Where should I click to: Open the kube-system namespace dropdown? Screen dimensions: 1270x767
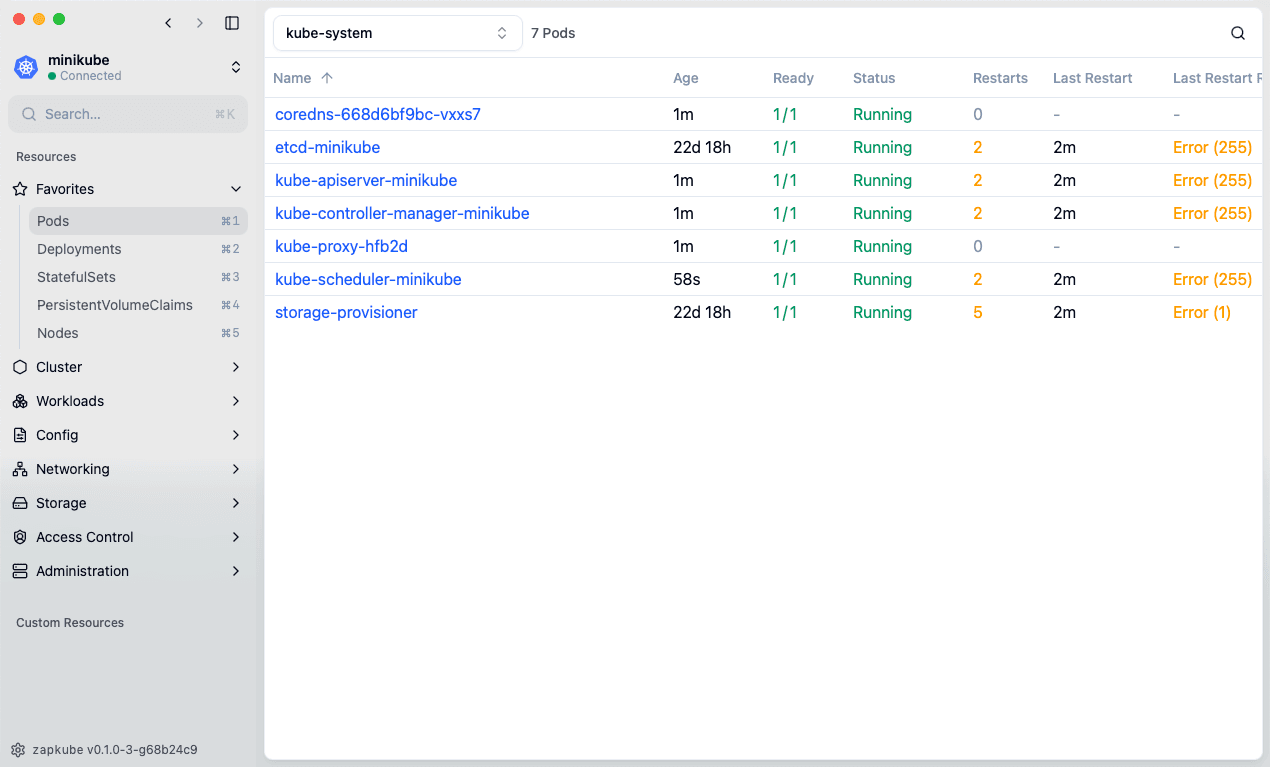(398, 33)
